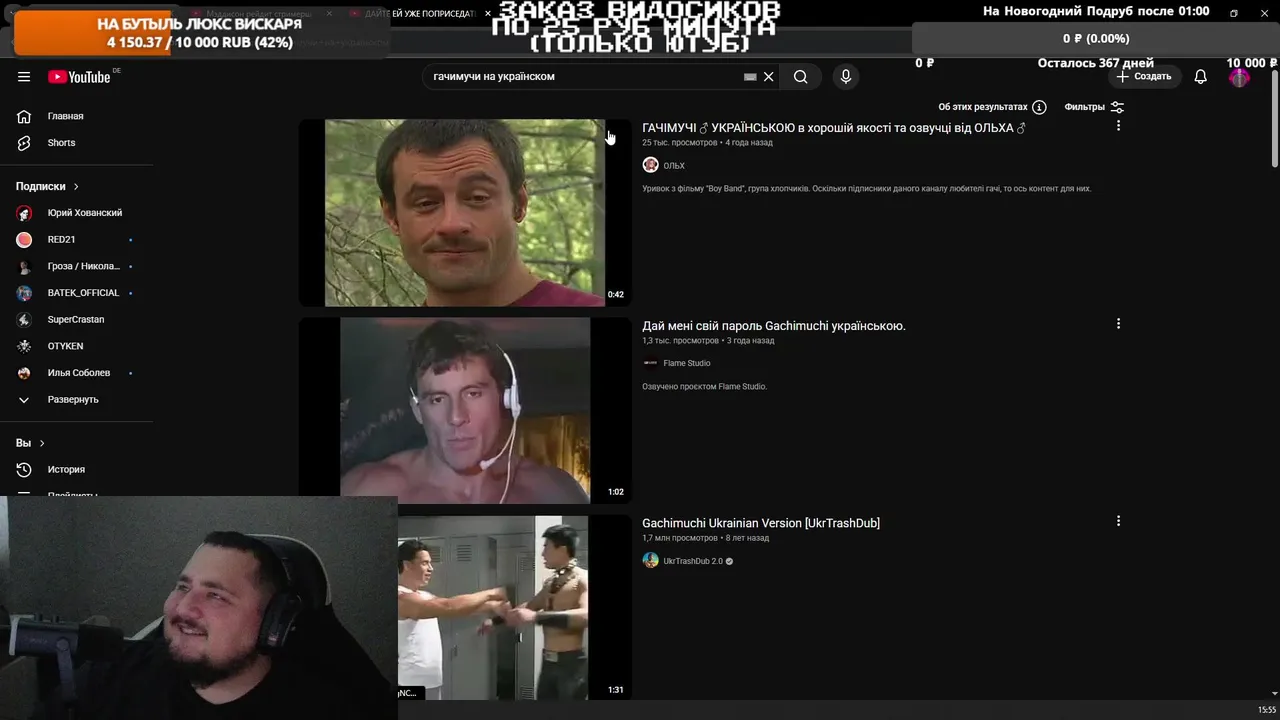Screen dimensions: 1280x720
Task: Click the video description text about Boy Band
Action: (866, 189)
